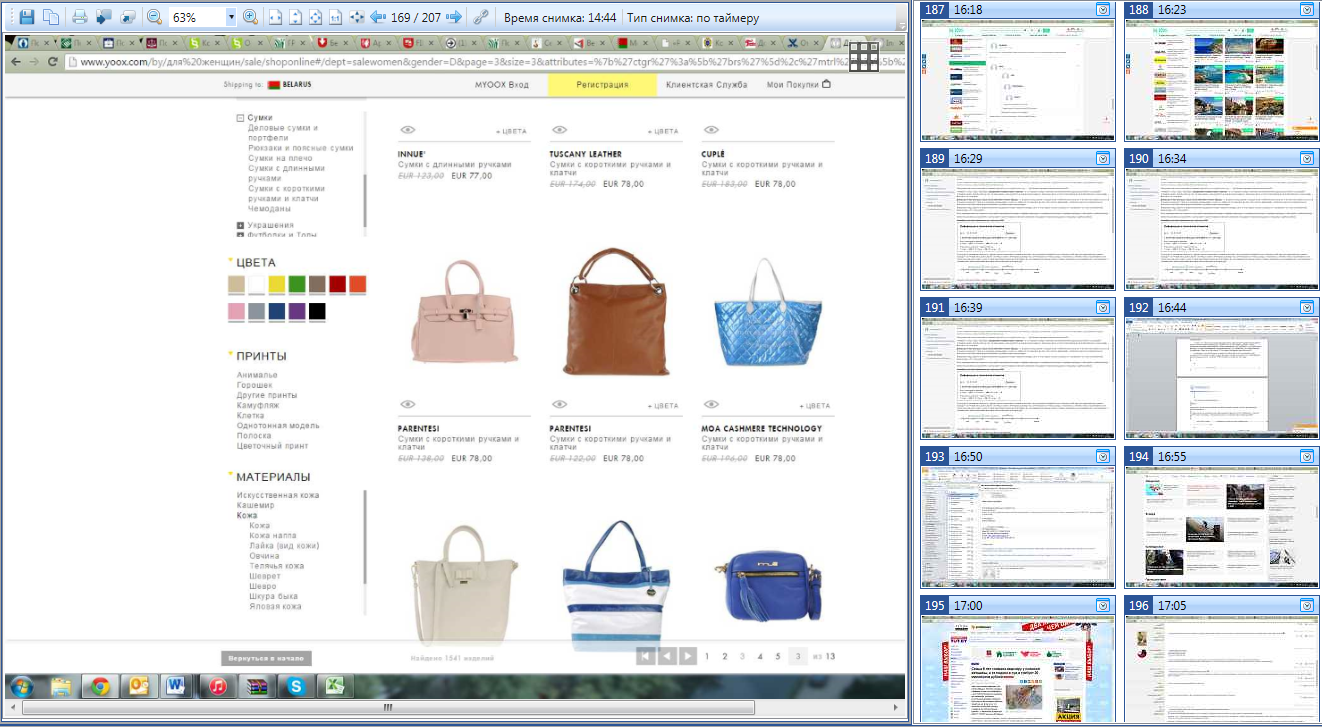Click the copy screenshot icon in the toolbar
This screenshot has height=727, width=1322.
tap(50, 17)
